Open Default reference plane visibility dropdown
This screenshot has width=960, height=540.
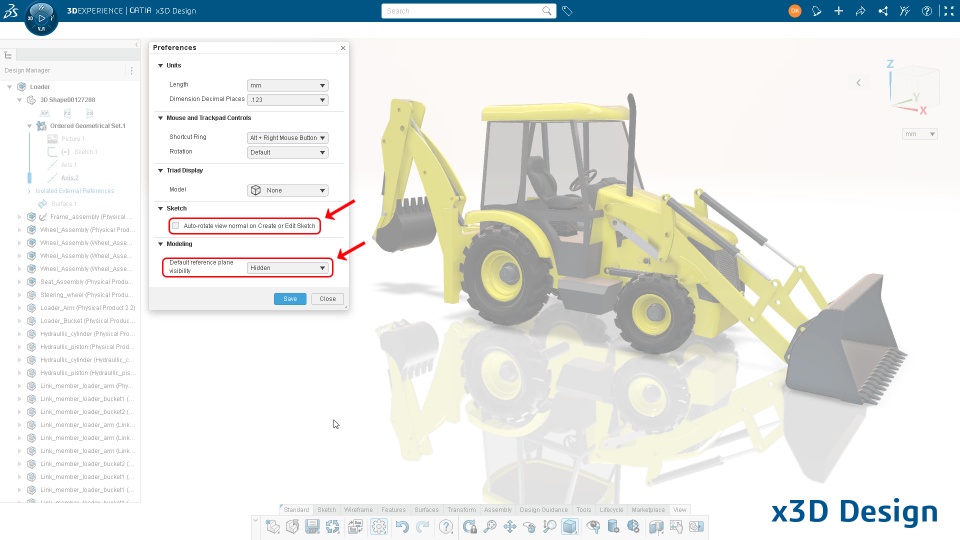tap(287, 268)
